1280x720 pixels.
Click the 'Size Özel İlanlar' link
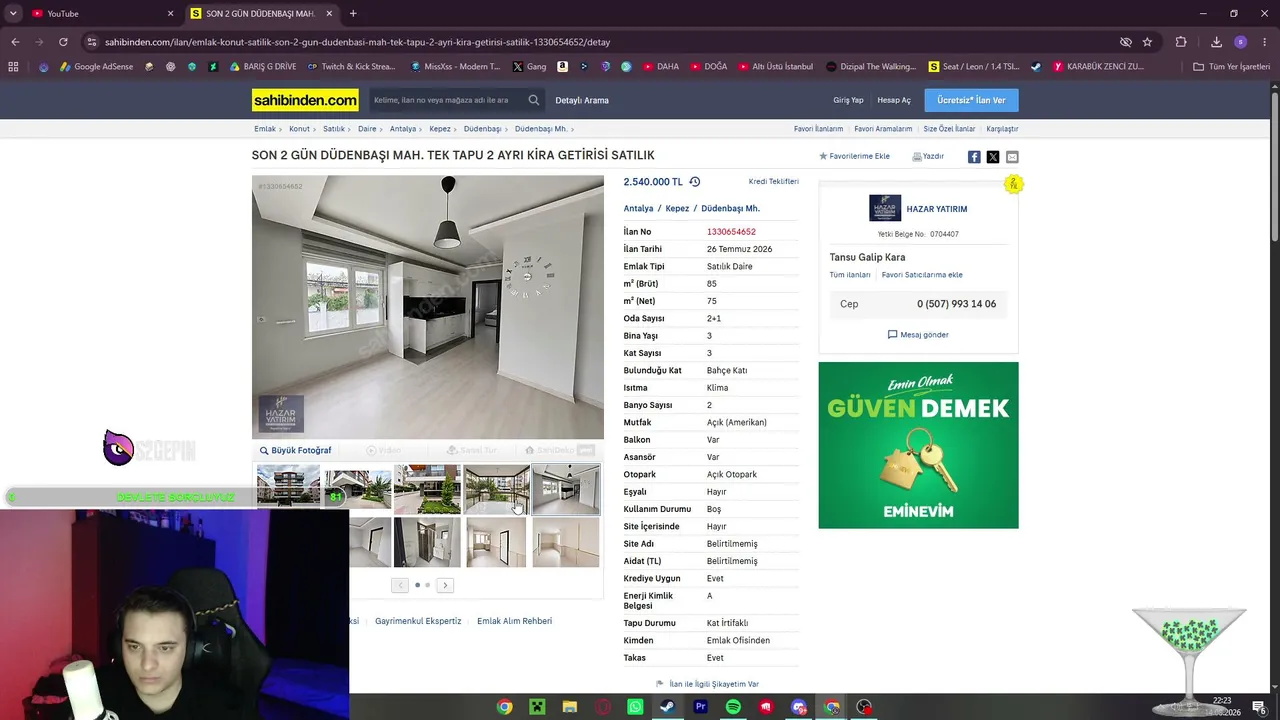tap(949, 129)
